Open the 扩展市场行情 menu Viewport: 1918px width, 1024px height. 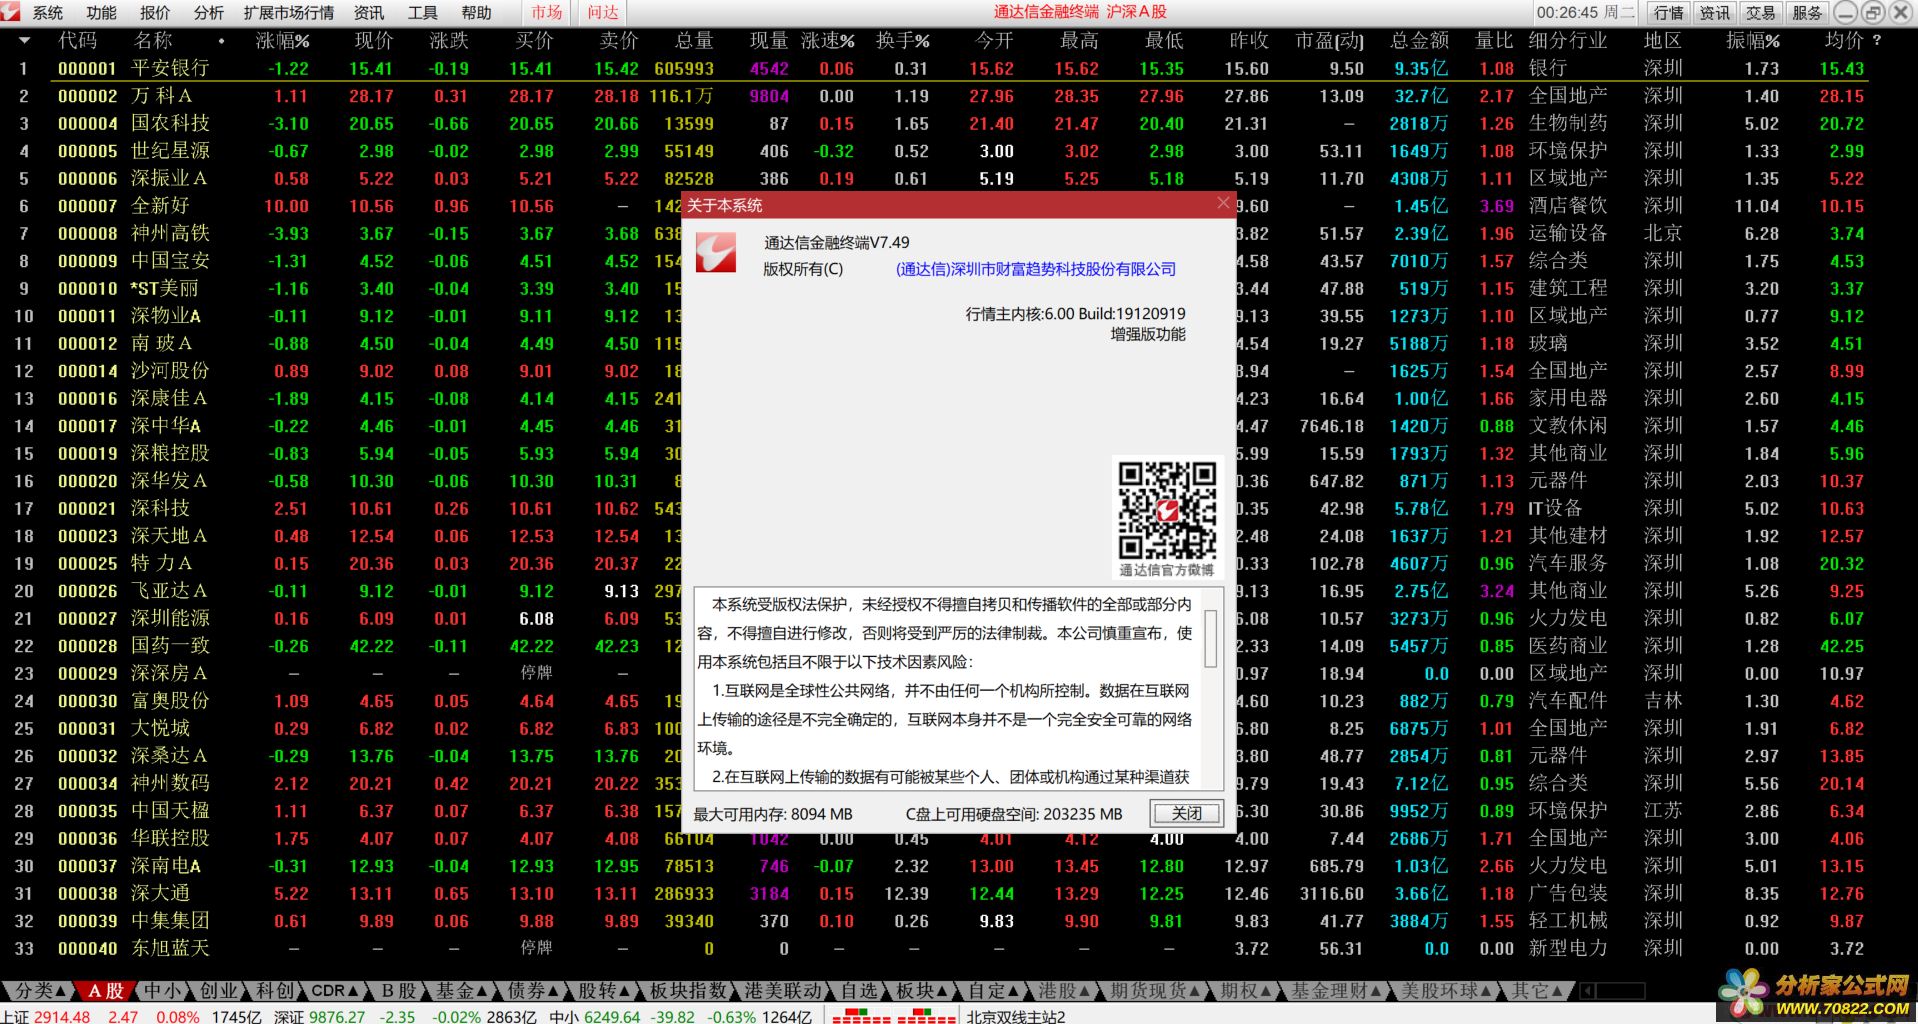tap(289, 13)
